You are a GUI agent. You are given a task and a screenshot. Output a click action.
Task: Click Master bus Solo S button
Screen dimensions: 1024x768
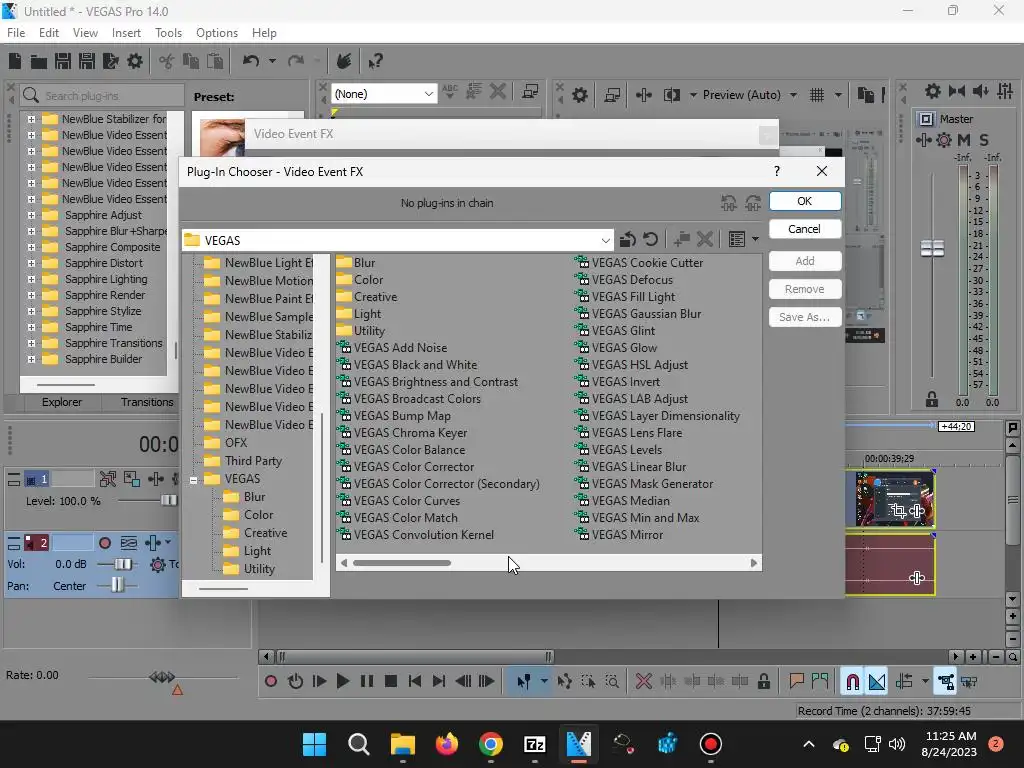[x=984, y=140]
